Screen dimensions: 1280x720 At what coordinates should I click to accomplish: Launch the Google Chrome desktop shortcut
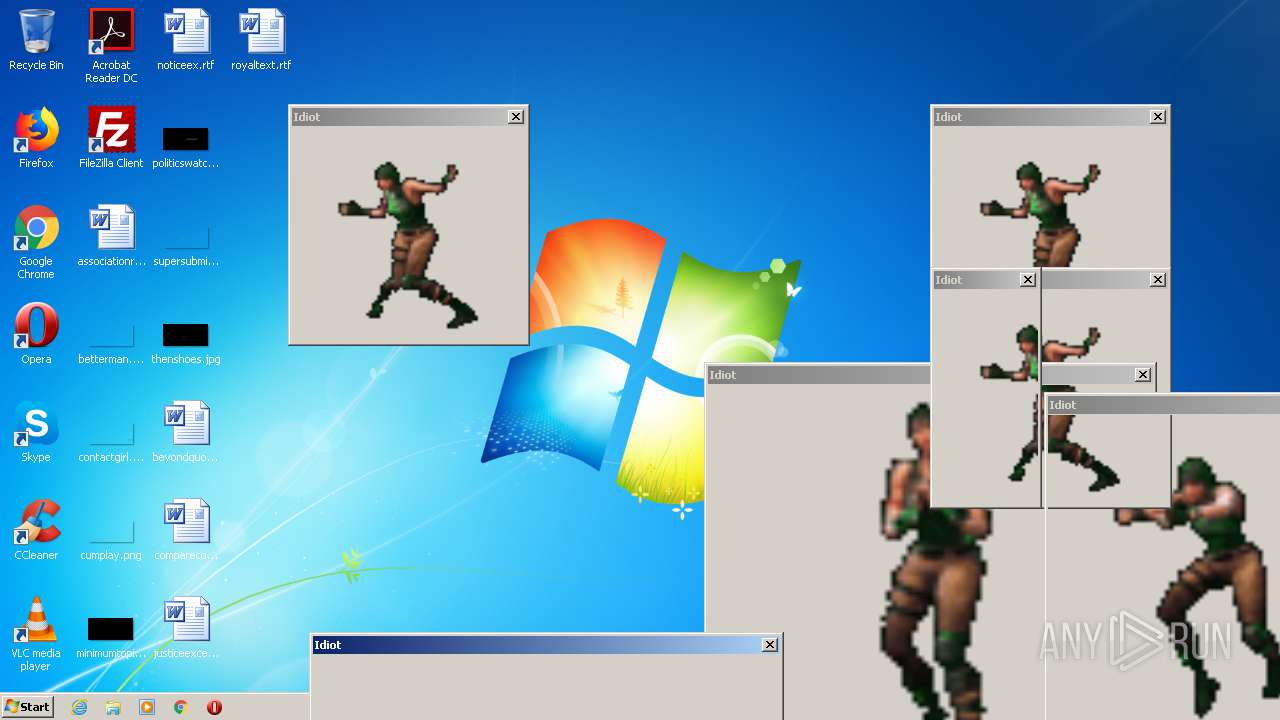36,242
